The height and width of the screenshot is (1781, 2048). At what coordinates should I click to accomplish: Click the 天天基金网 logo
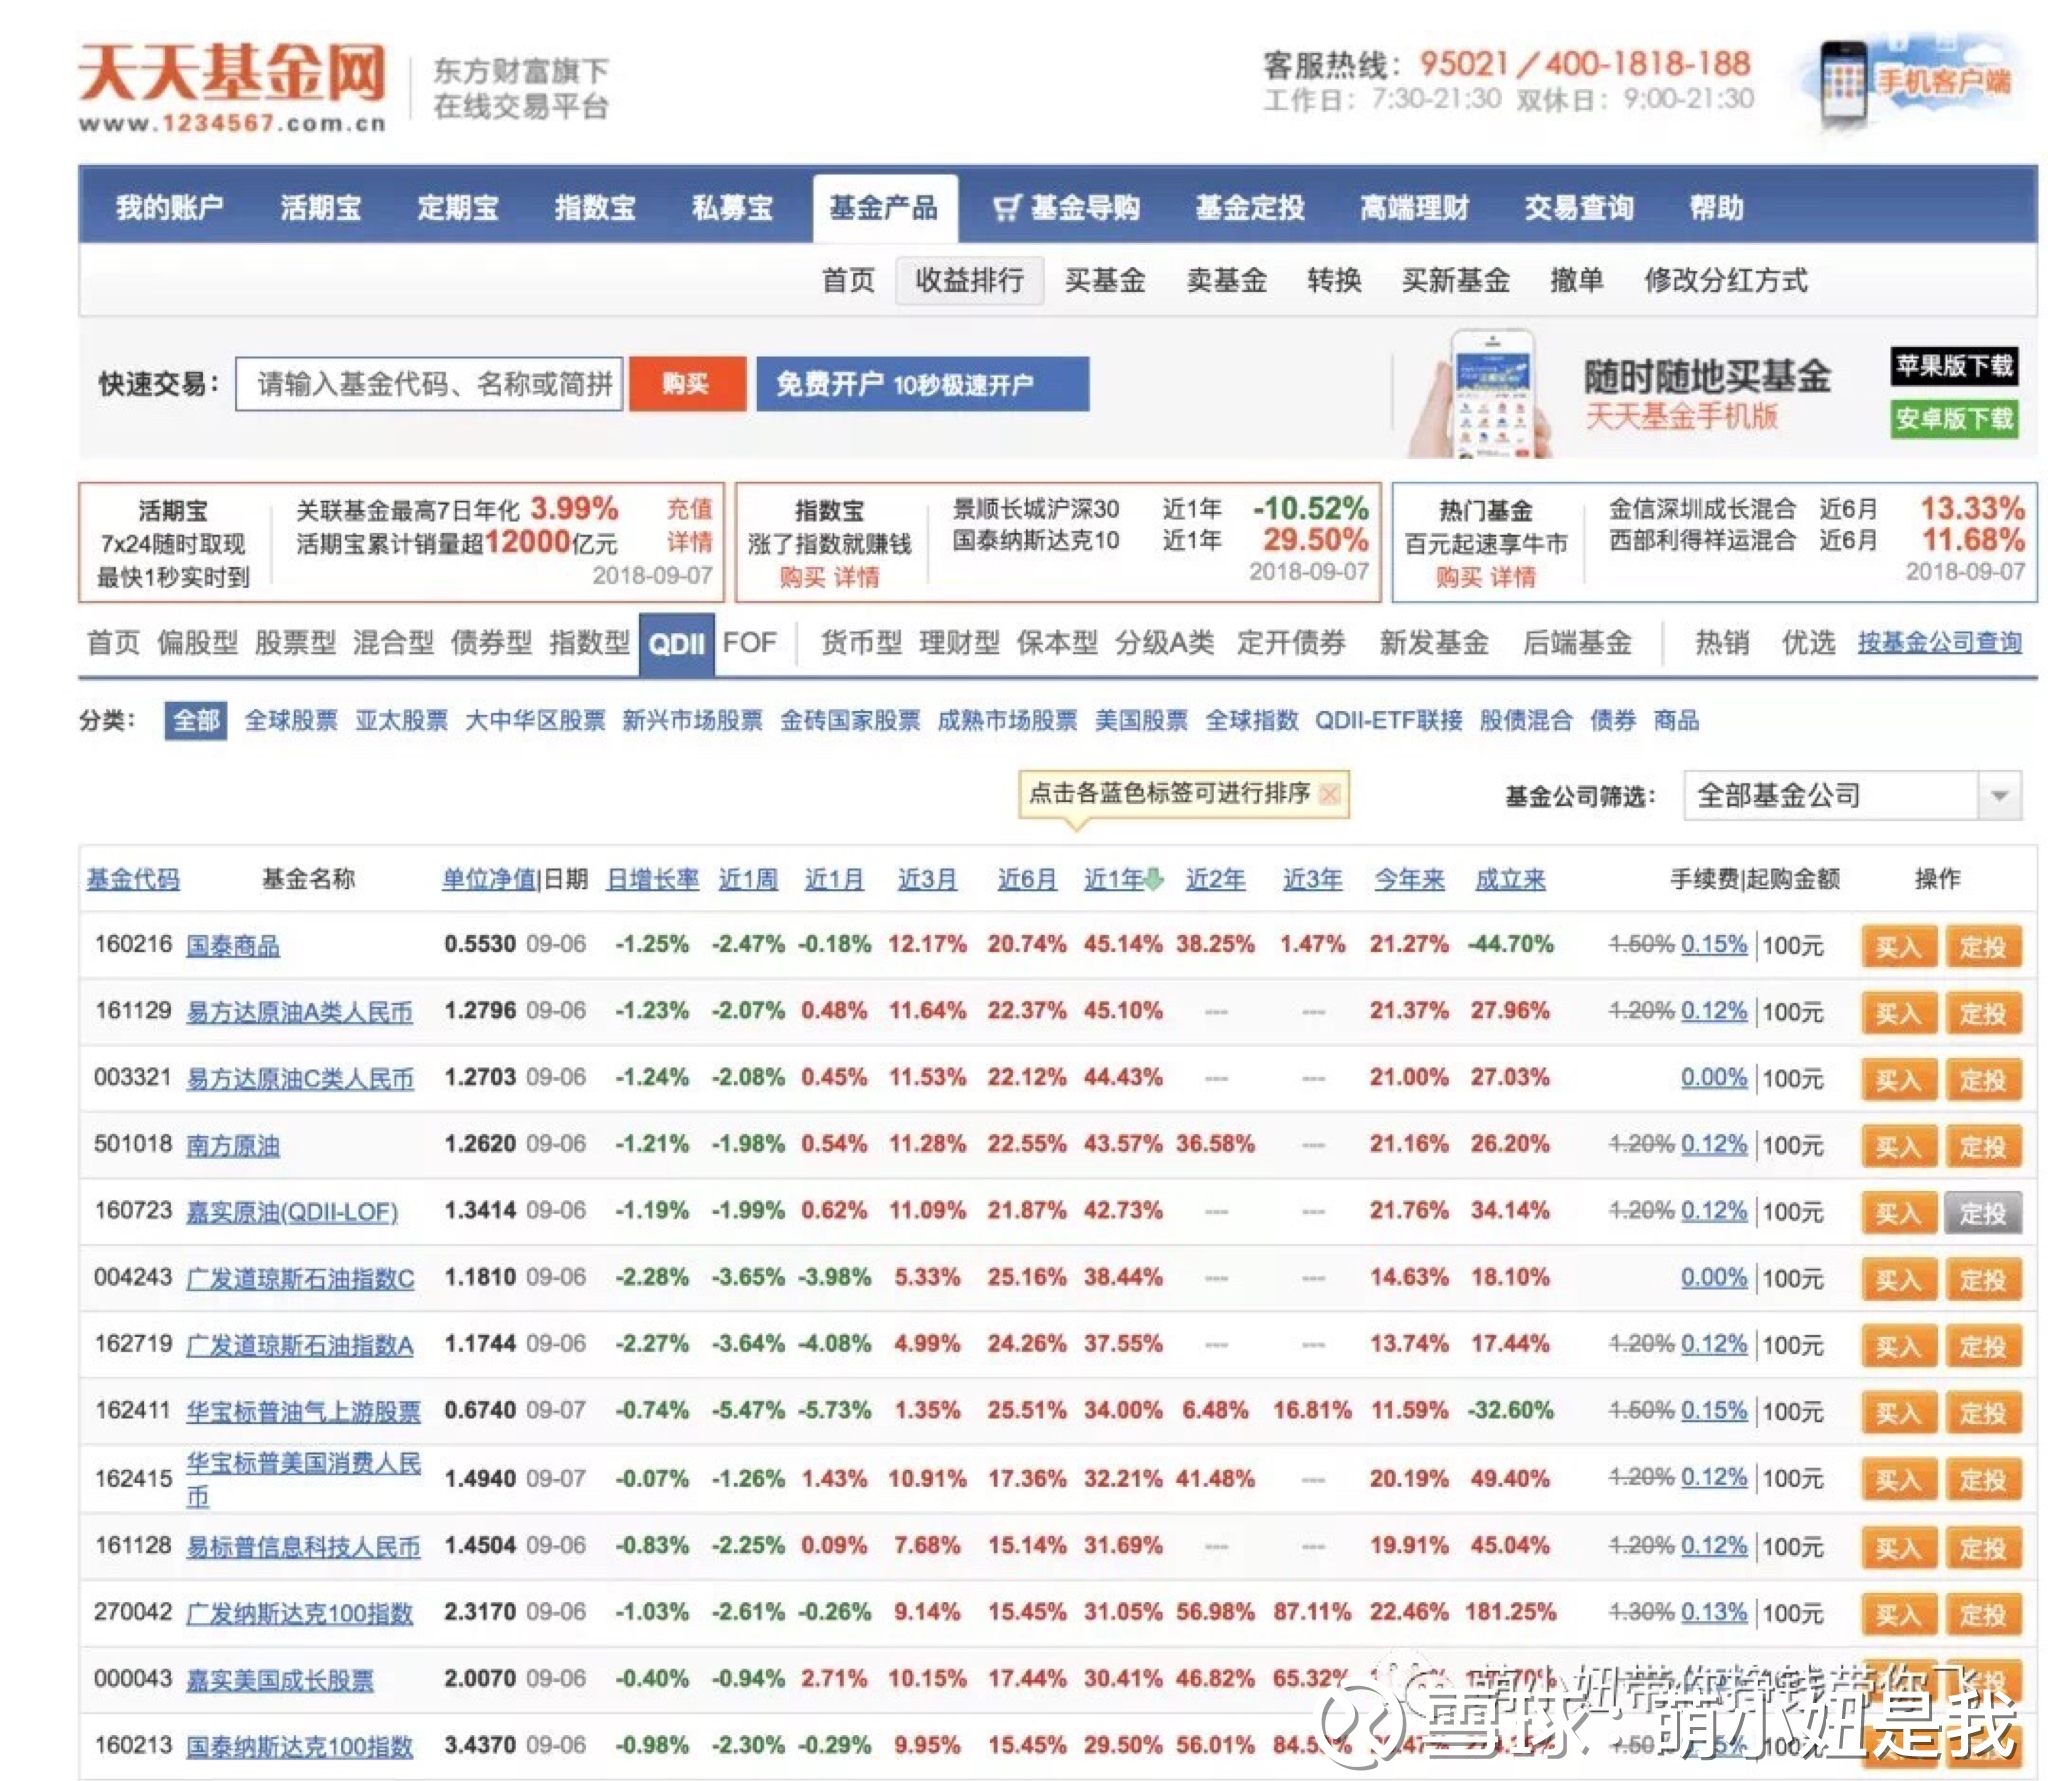coord(232,87)
